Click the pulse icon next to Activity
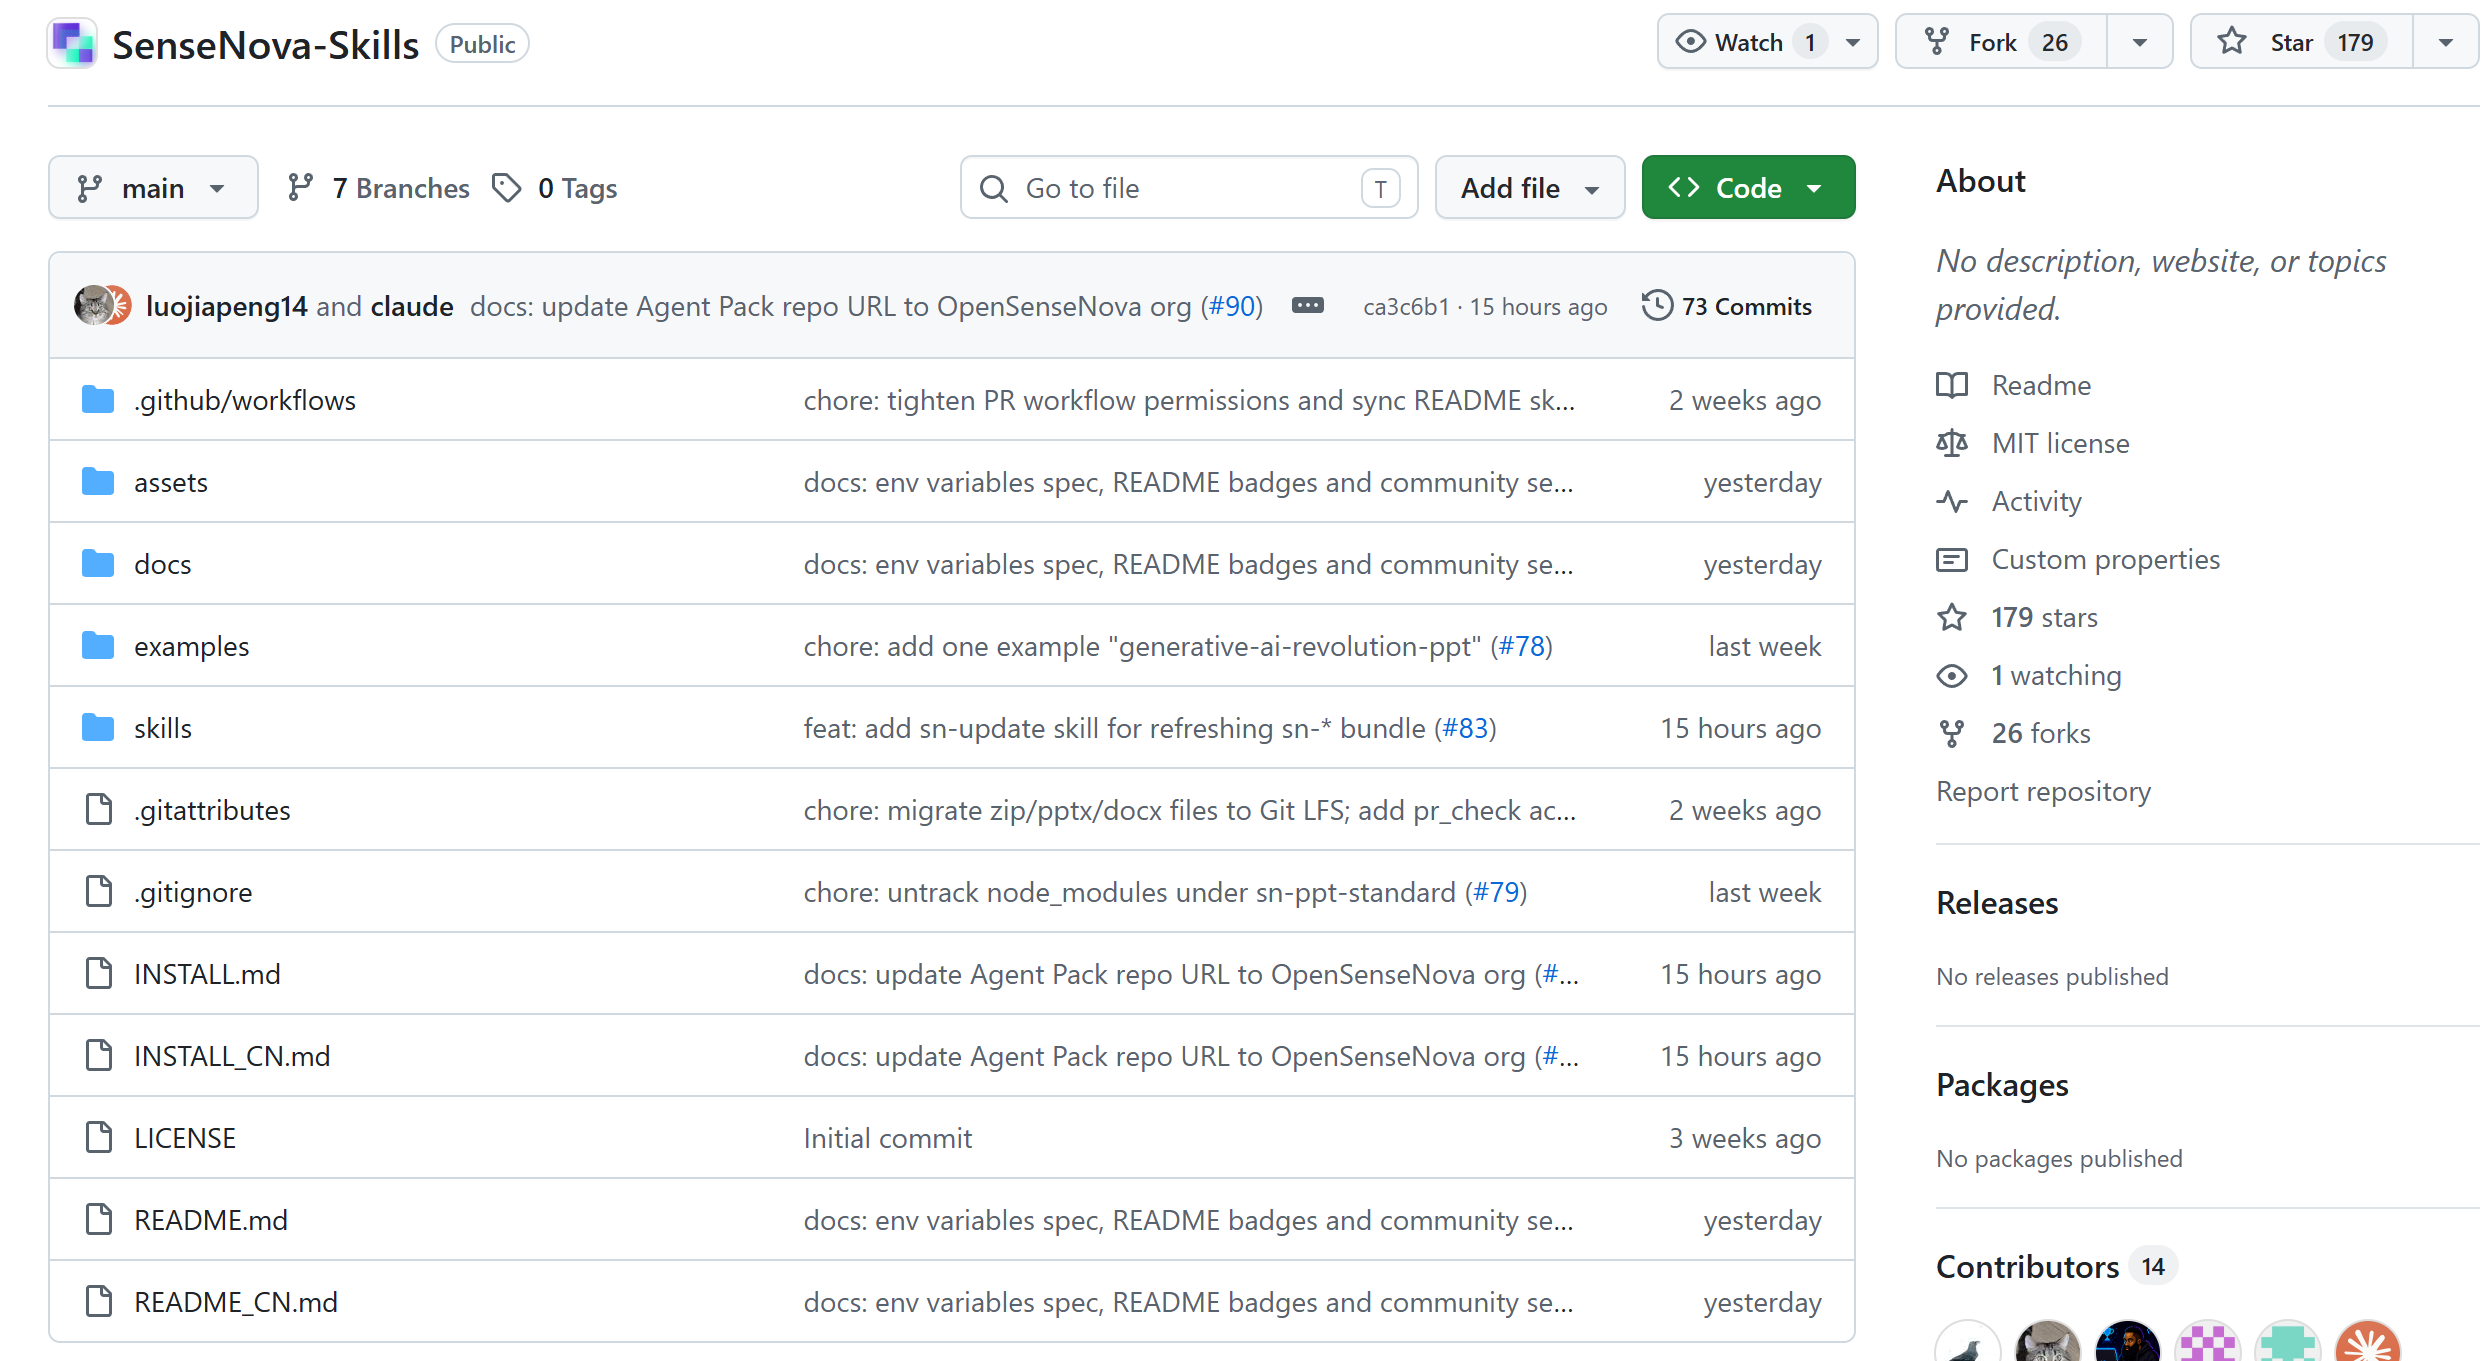Screen dimensions: 2487x1361 tap(1952, 501)
